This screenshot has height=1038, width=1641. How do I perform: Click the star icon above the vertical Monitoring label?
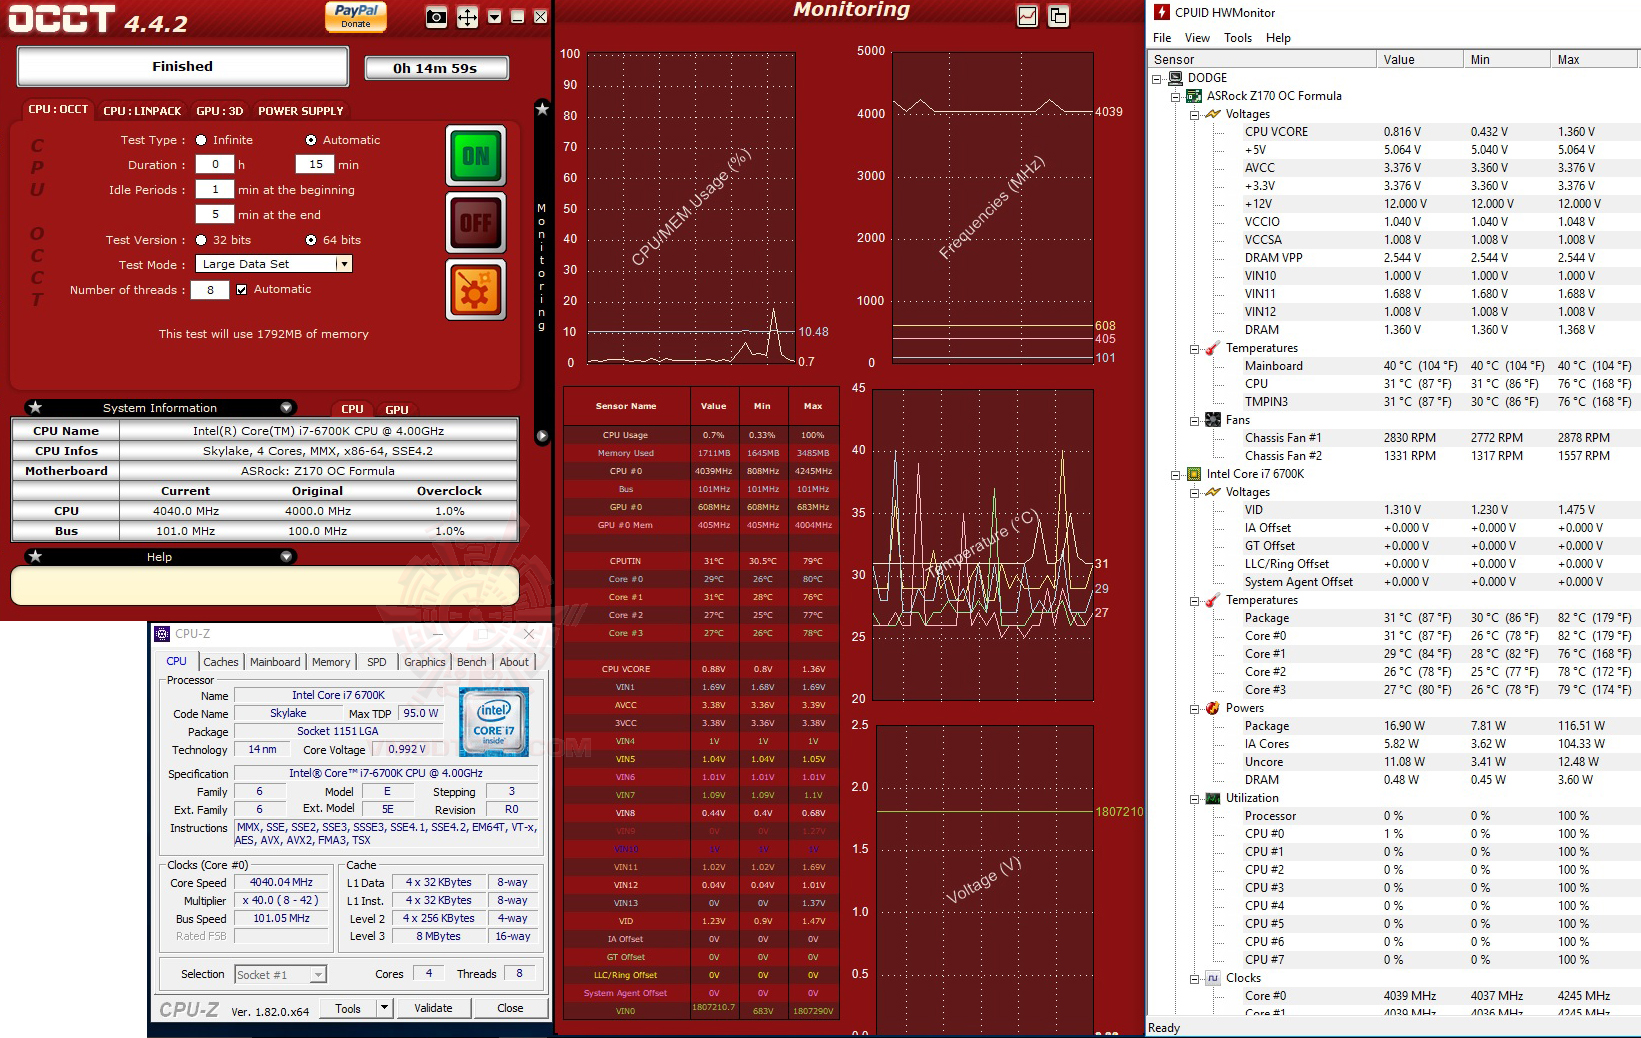pyautogui.click(x=542, y=108)
